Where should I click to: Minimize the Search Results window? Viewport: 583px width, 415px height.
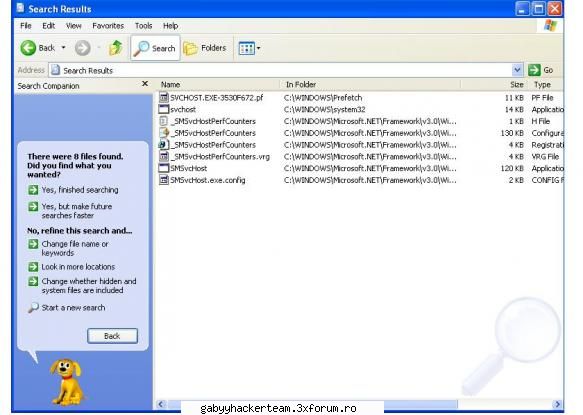click(x=522, y=9)
